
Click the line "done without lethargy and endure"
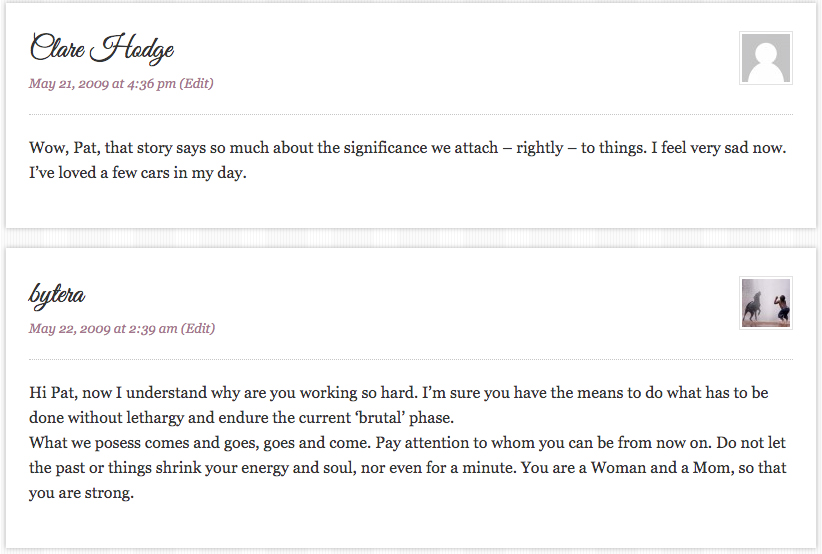click(241, 418)
